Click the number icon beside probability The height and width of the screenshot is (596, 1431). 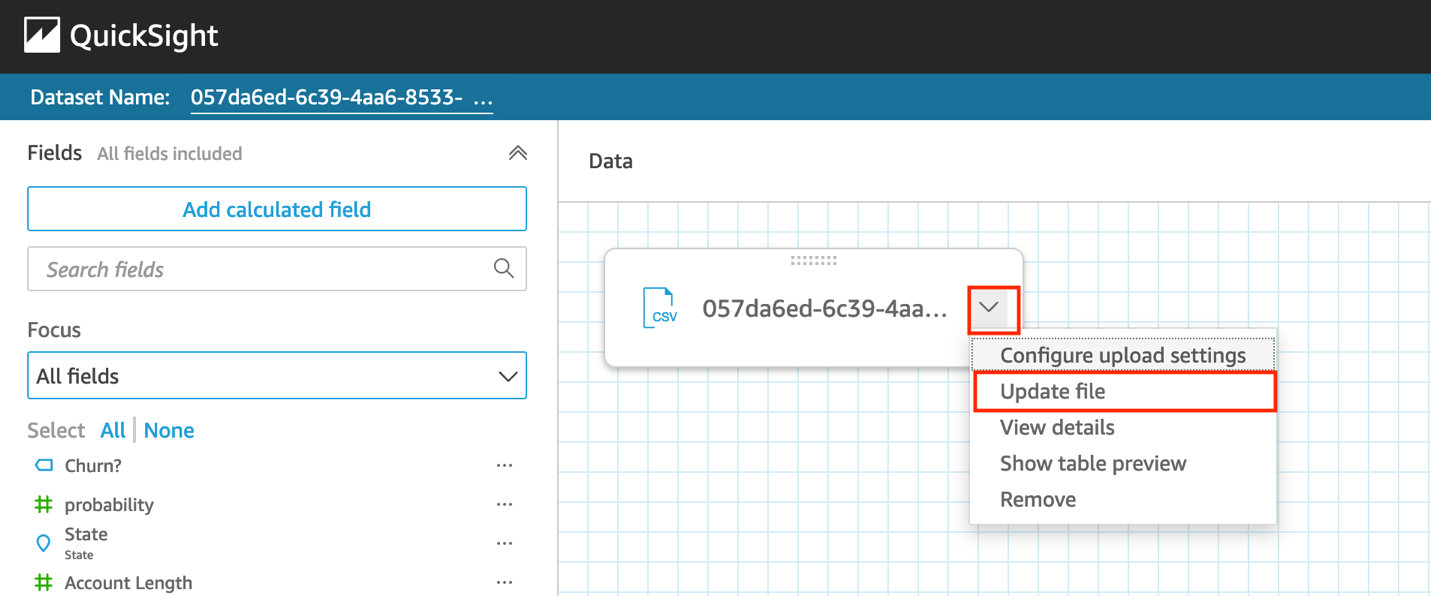pos(43,505)
